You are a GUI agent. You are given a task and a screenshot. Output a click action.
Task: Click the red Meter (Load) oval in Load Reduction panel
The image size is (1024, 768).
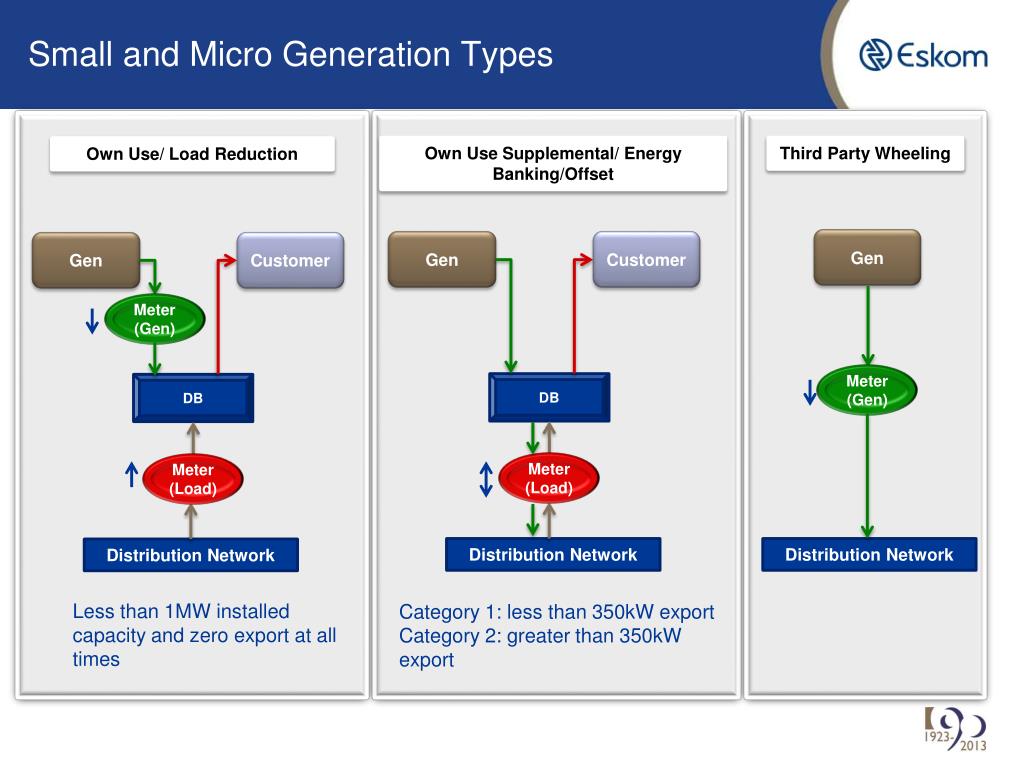tap(193, 479)
